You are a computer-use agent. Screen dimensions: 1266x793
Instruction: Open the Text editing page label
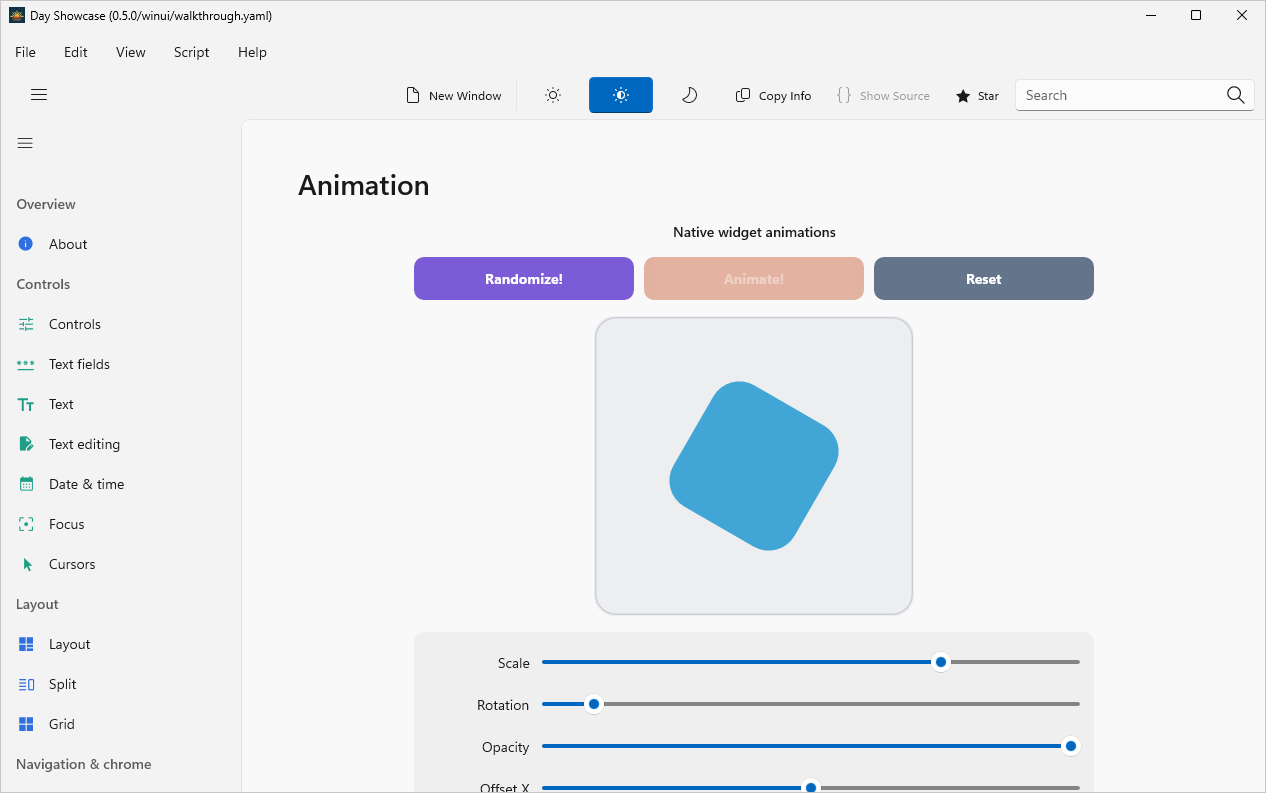[x=84, y=444]
